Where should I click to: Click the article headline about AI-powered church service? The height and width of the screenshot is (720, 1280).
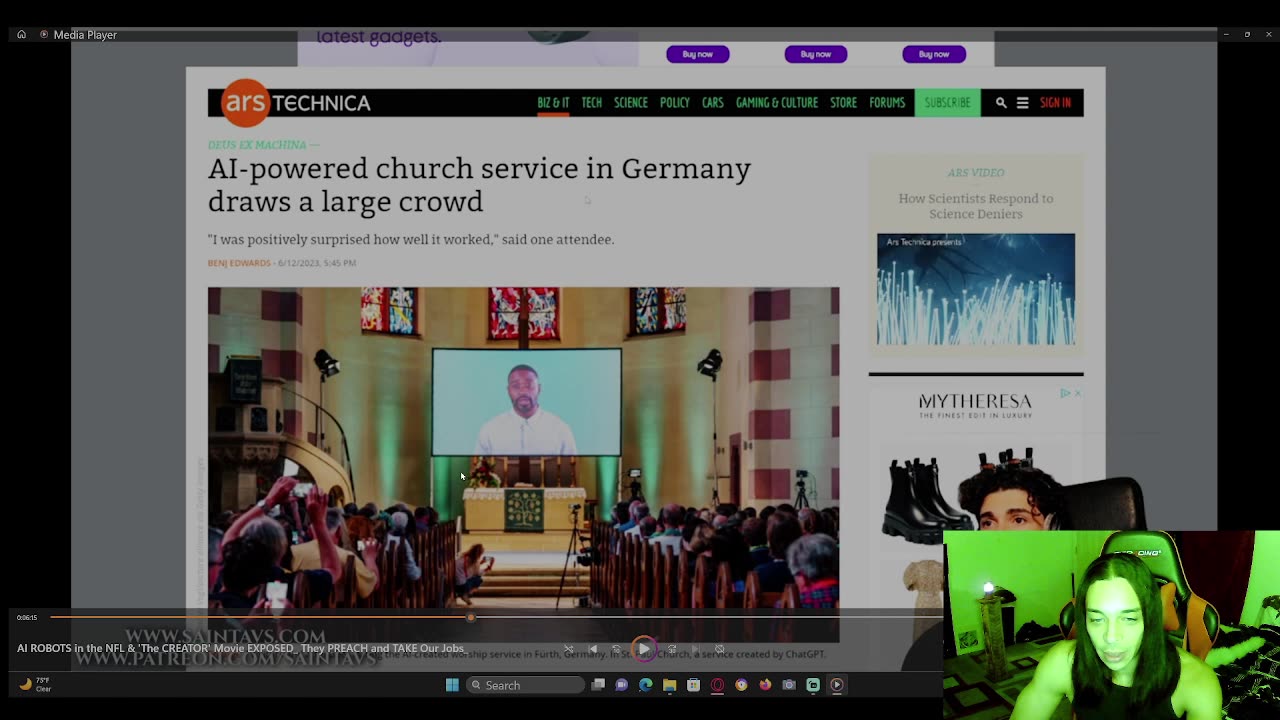tap(479, 184)
